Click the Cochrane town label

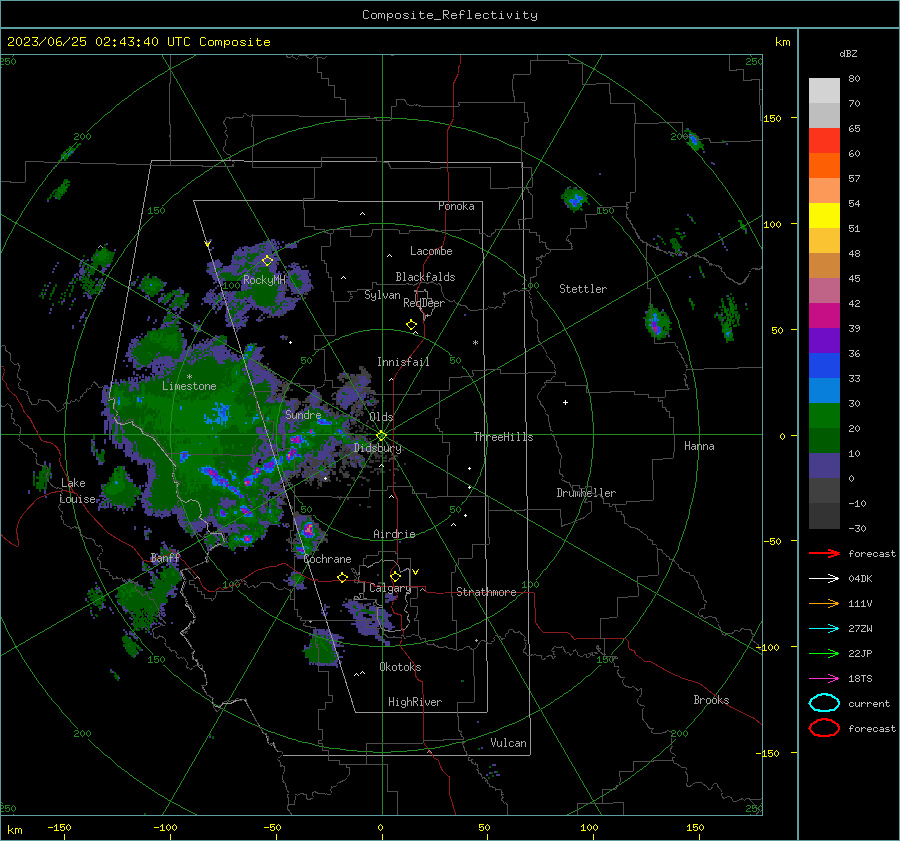327,559
